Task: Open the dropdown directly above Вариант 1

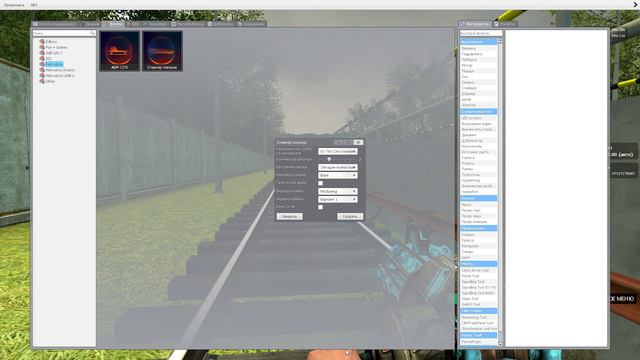Action: (x=338, y=191)
